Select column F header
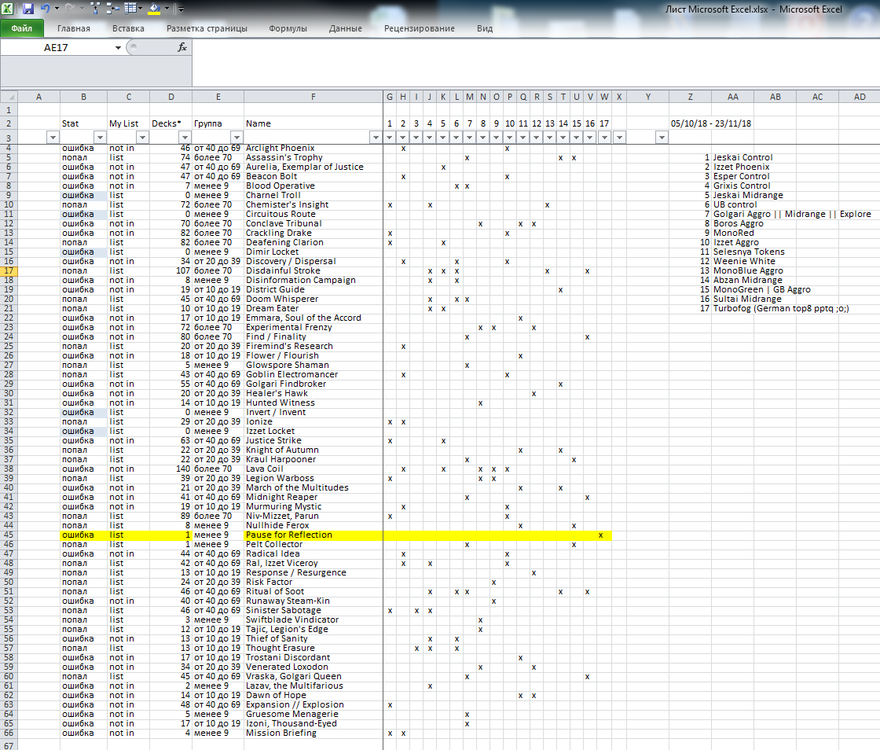The image size is (880, 750). tap(313, 96)
